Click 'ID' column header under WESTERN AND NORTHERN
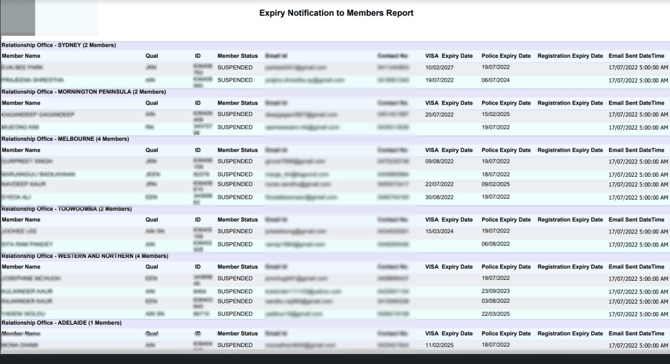 pyautogui.click(x=198, y=267)
